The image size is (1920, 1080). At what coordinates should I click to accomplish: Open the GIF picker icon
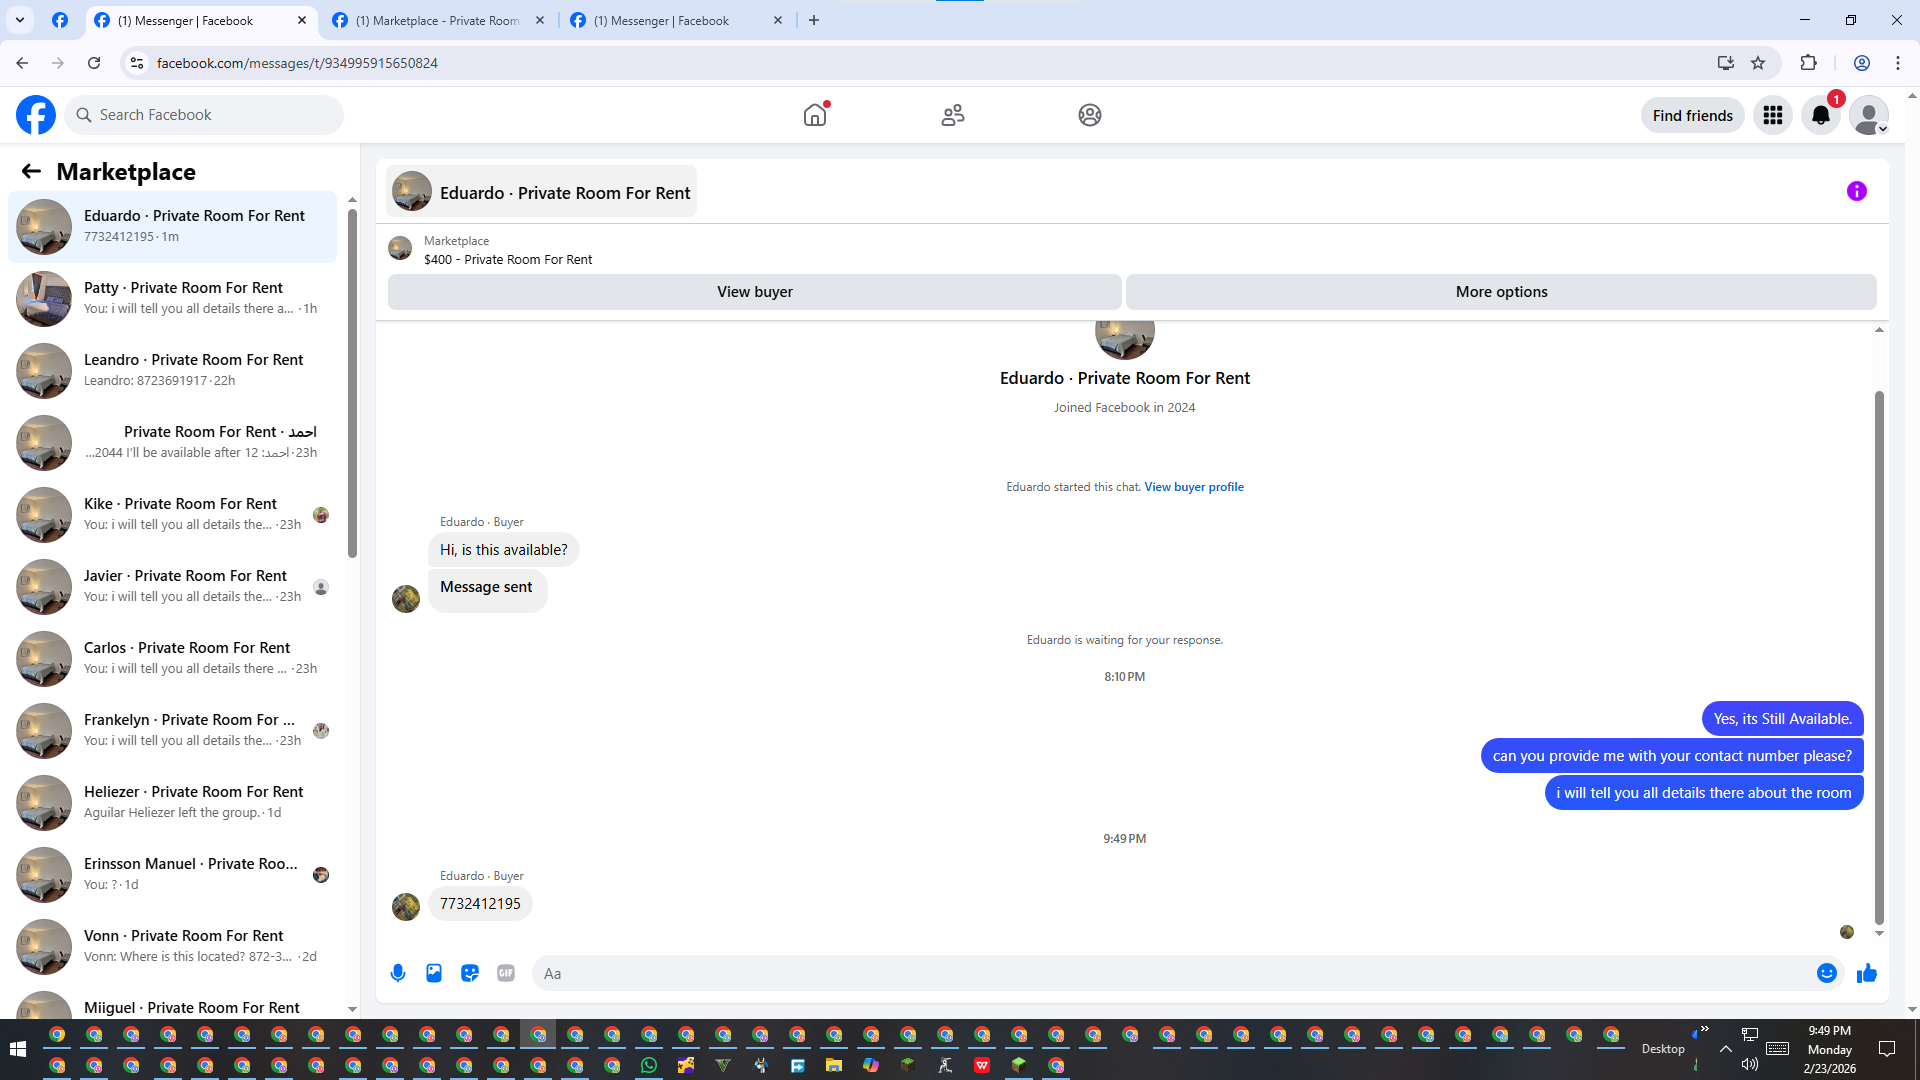point(506,973)
